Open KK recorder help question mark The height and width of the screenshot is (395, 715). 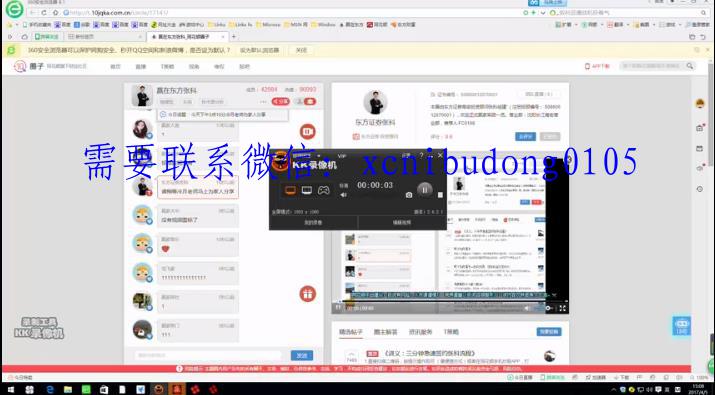(421, 156)
